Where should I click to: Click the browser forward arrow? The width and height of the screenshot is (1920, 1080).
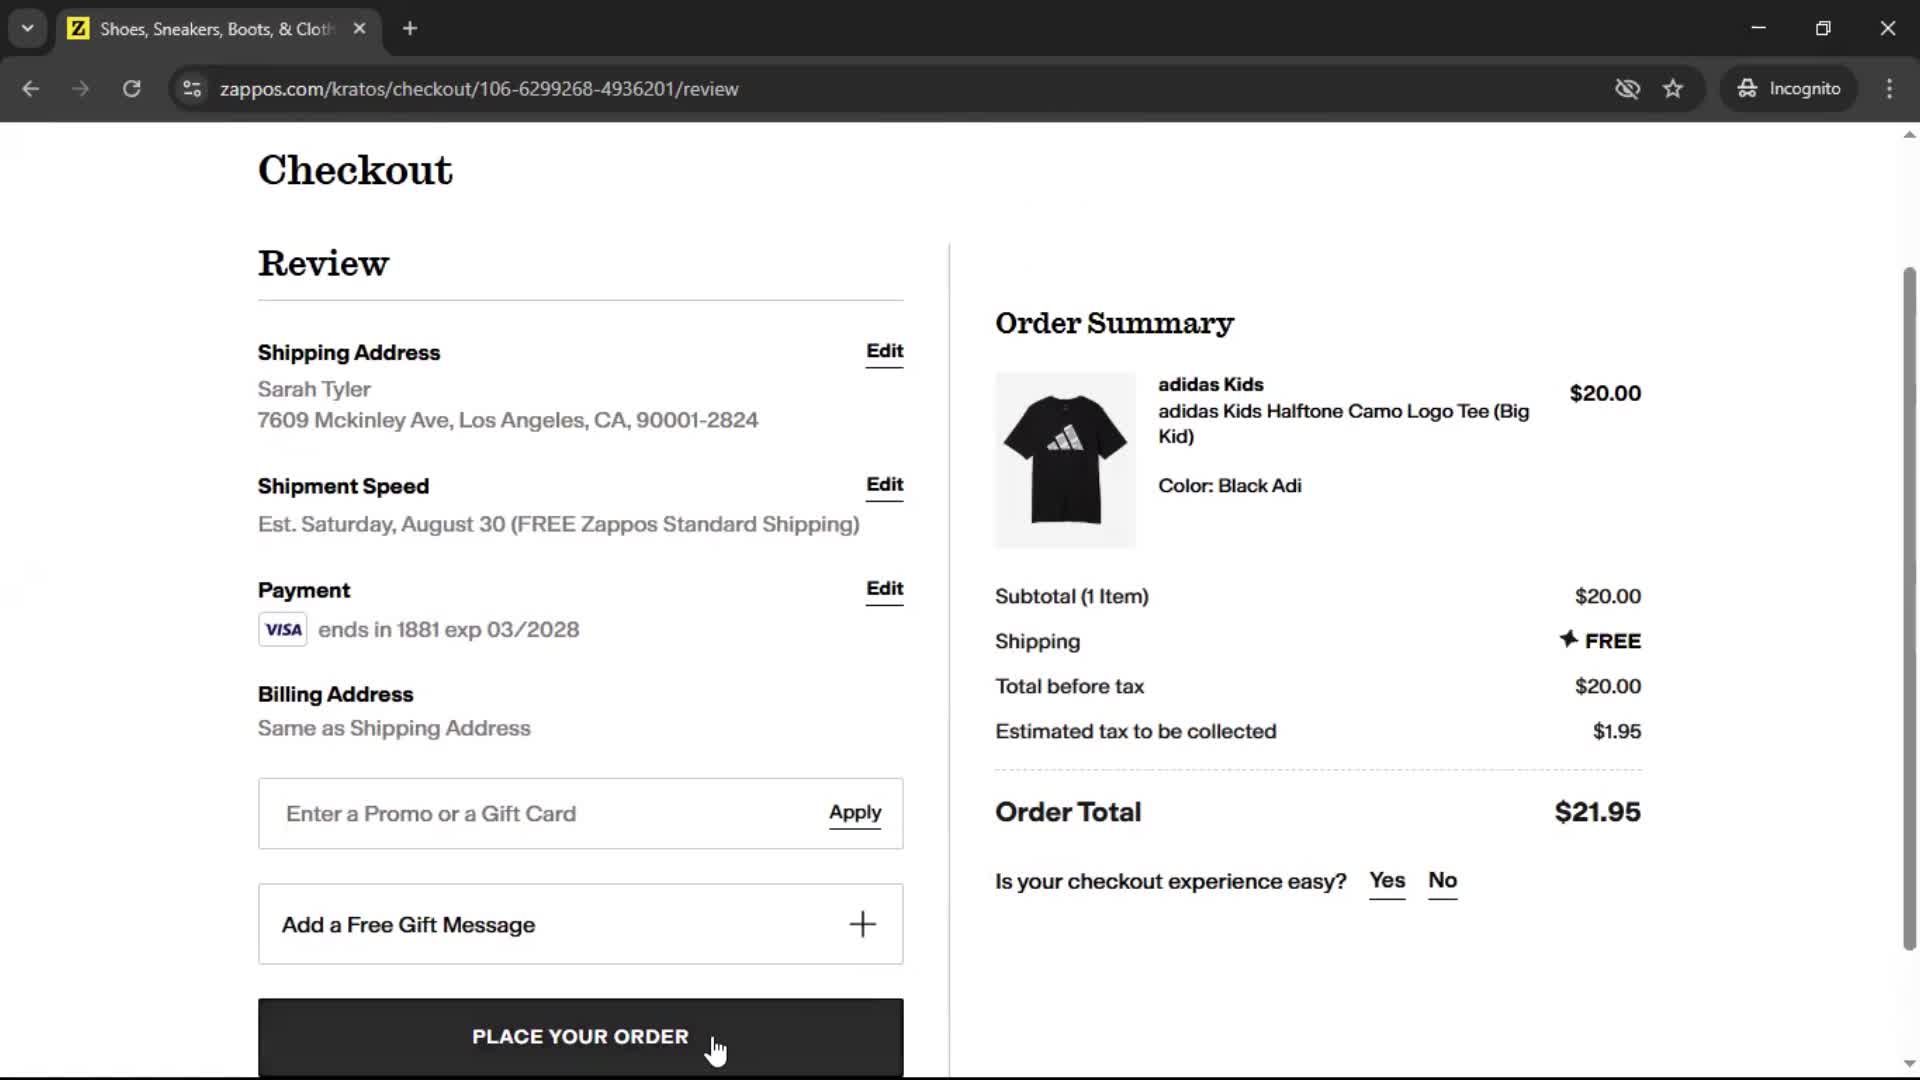coord(80,89)
